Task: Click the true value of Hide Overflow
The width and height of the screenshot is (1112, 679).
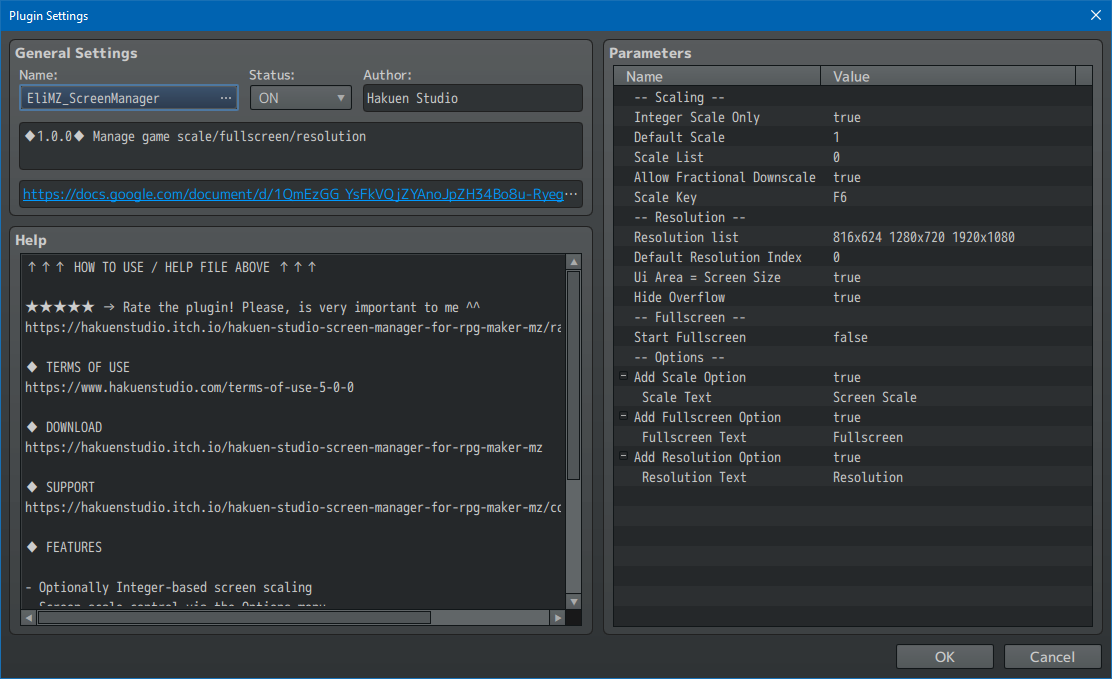Action: (x=847, y=297)
